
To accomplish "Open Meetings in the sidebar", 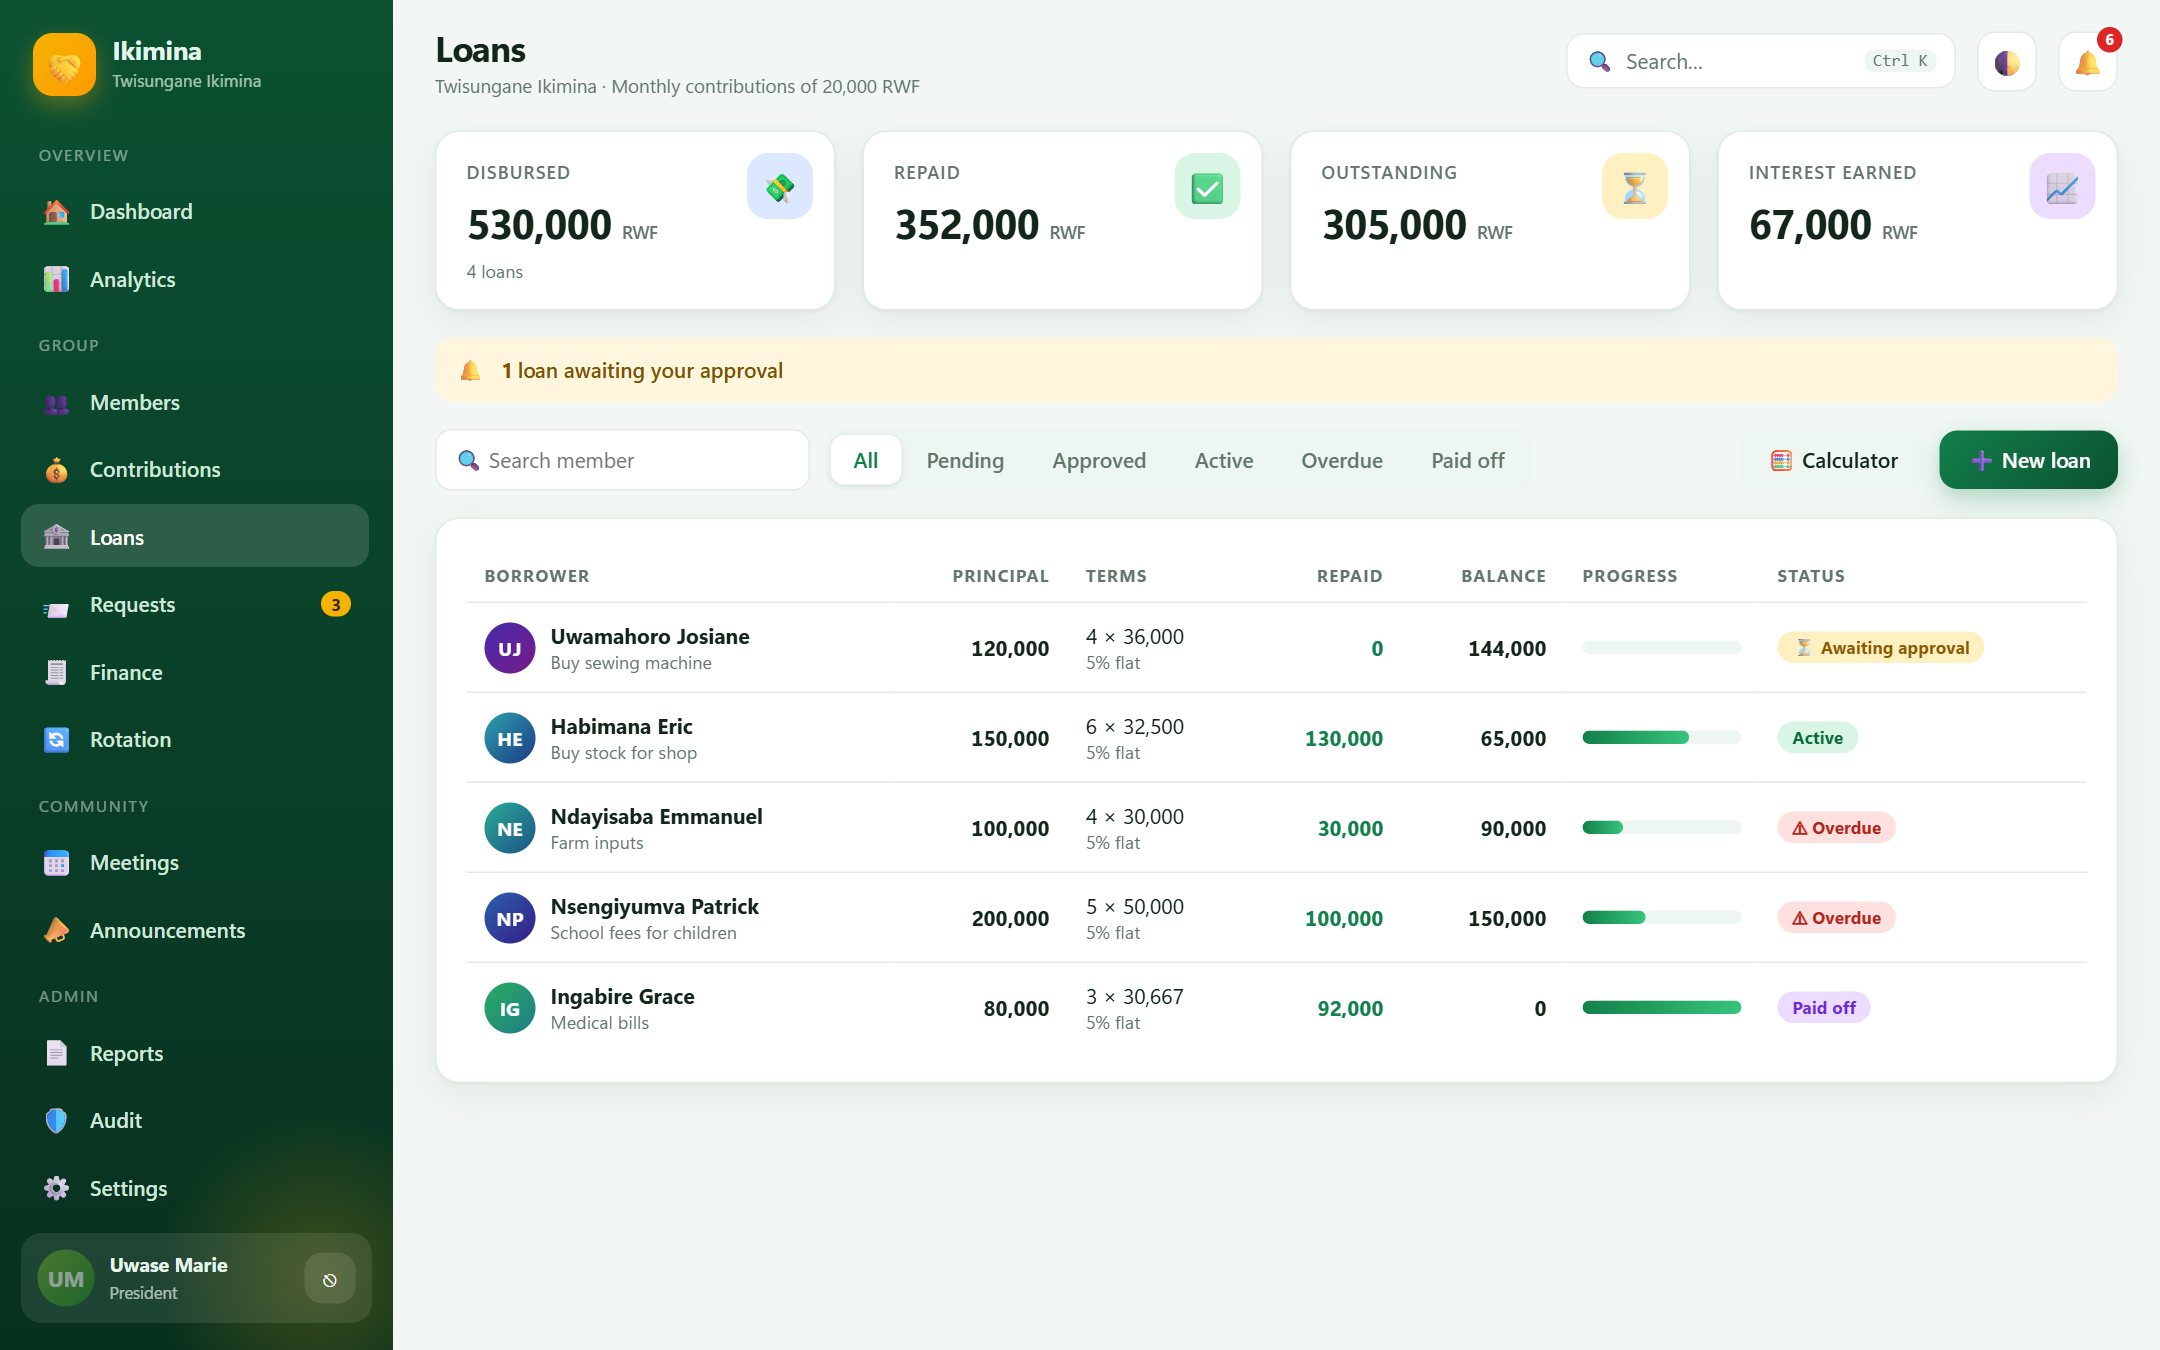I will (x=195, y=863).
